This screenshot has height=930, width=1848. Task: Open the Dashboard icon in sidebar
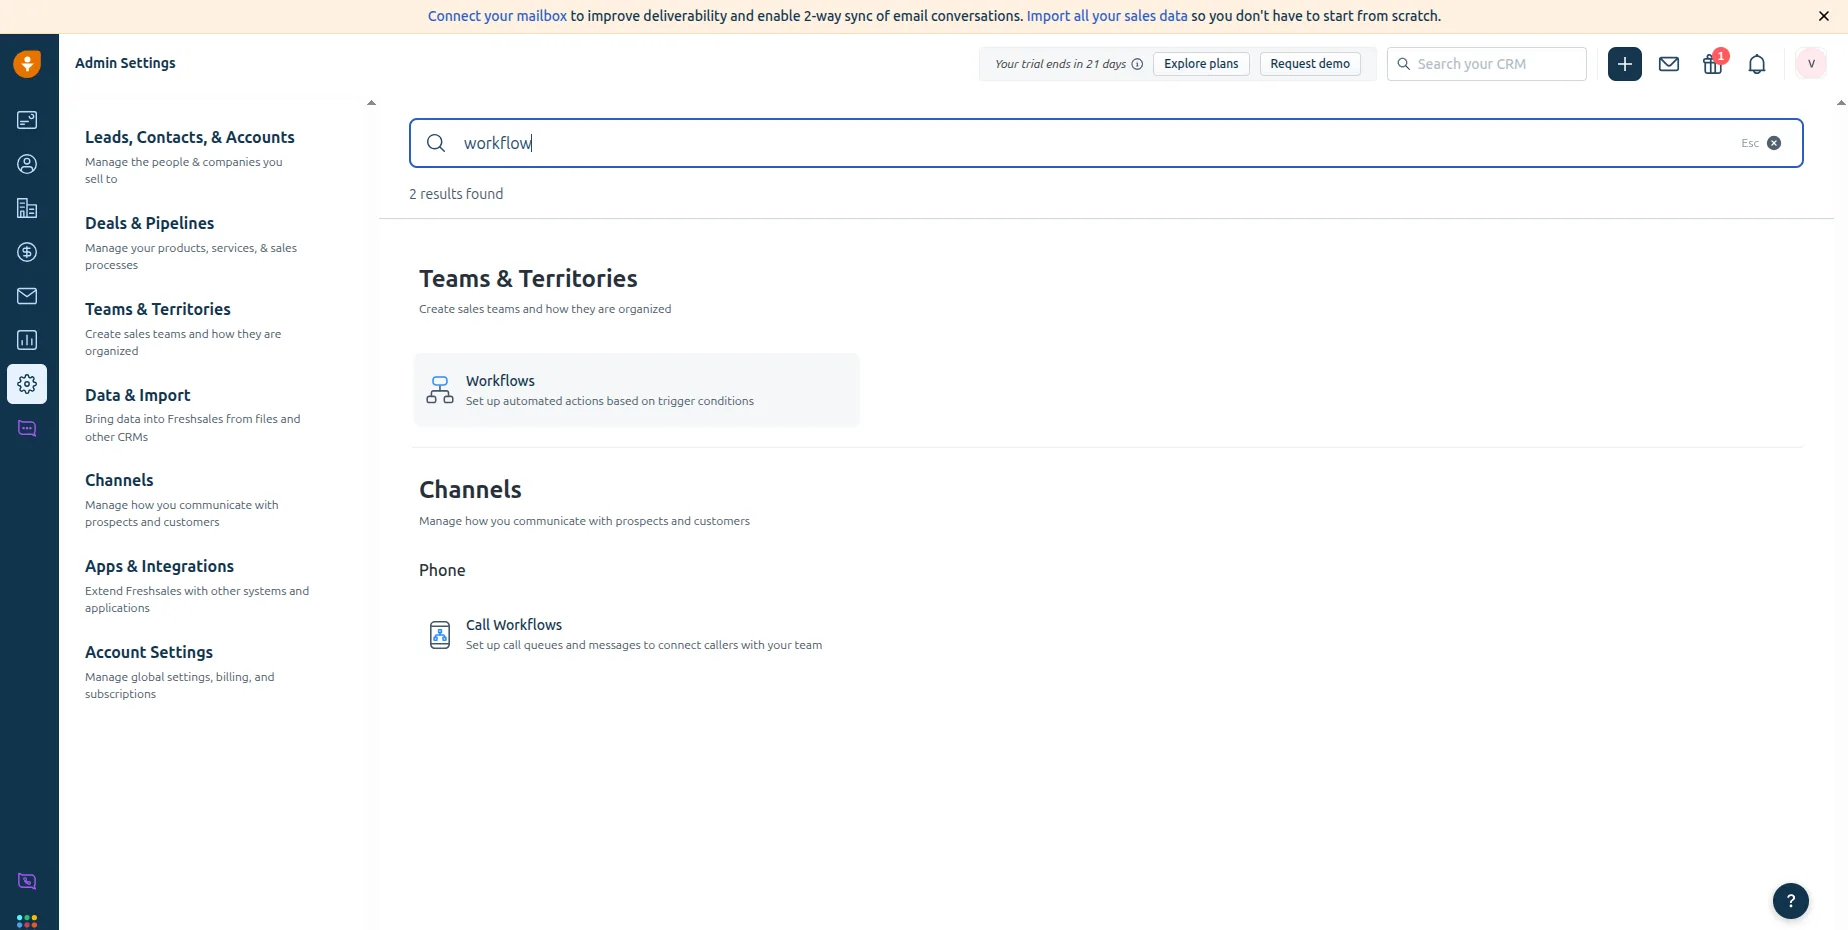click(x=27, y=120)
